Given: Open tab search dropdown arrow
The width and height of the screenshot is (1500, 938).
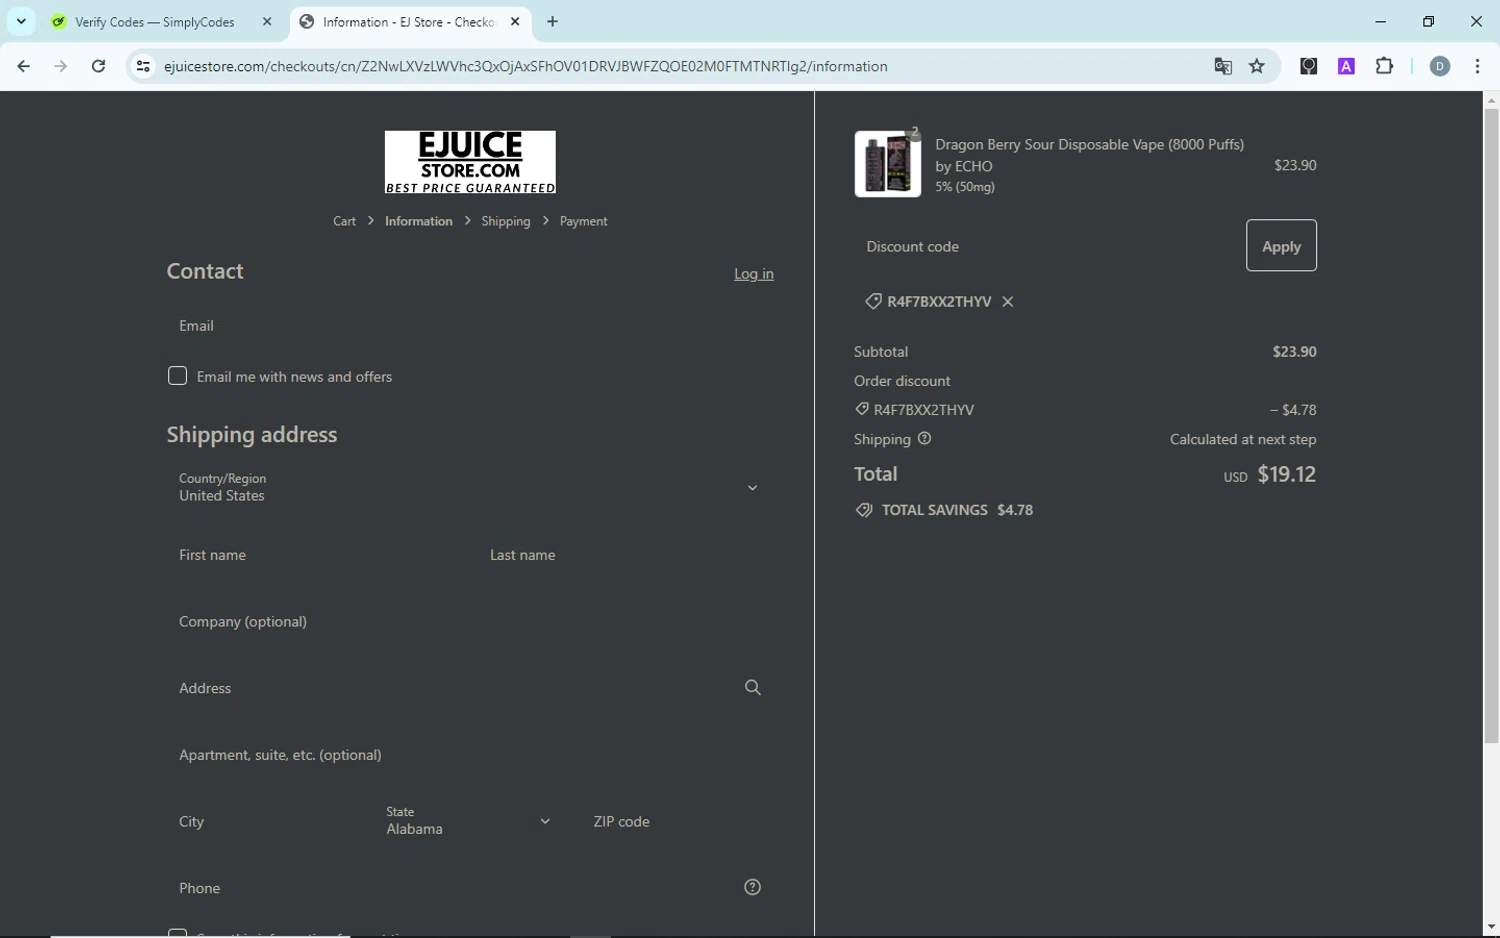Looking at the screenshot, I should [21, 22].
